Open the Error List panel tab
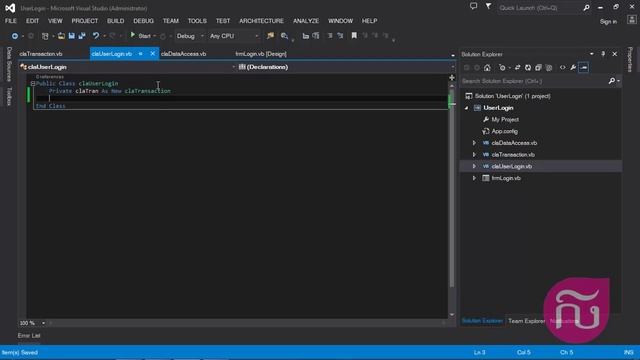The image size is (640, 360). tap(29, 336)
